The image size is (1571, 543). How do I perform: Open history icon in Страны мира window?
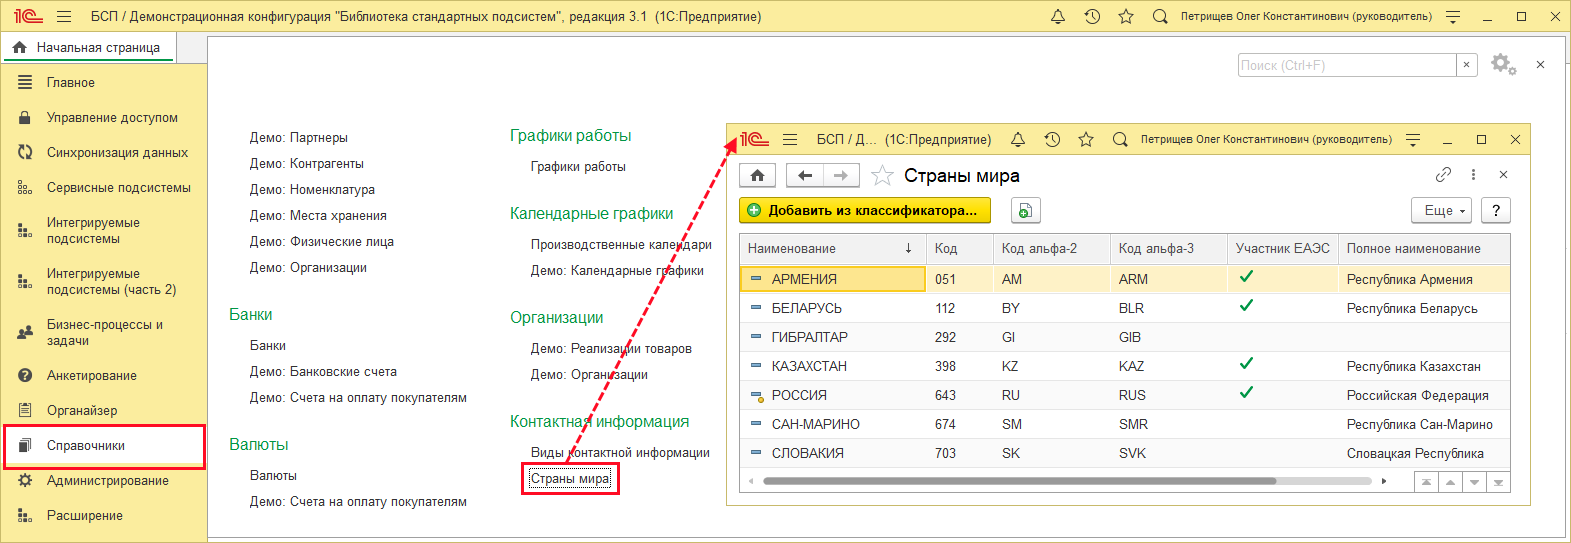(1052, 140)
